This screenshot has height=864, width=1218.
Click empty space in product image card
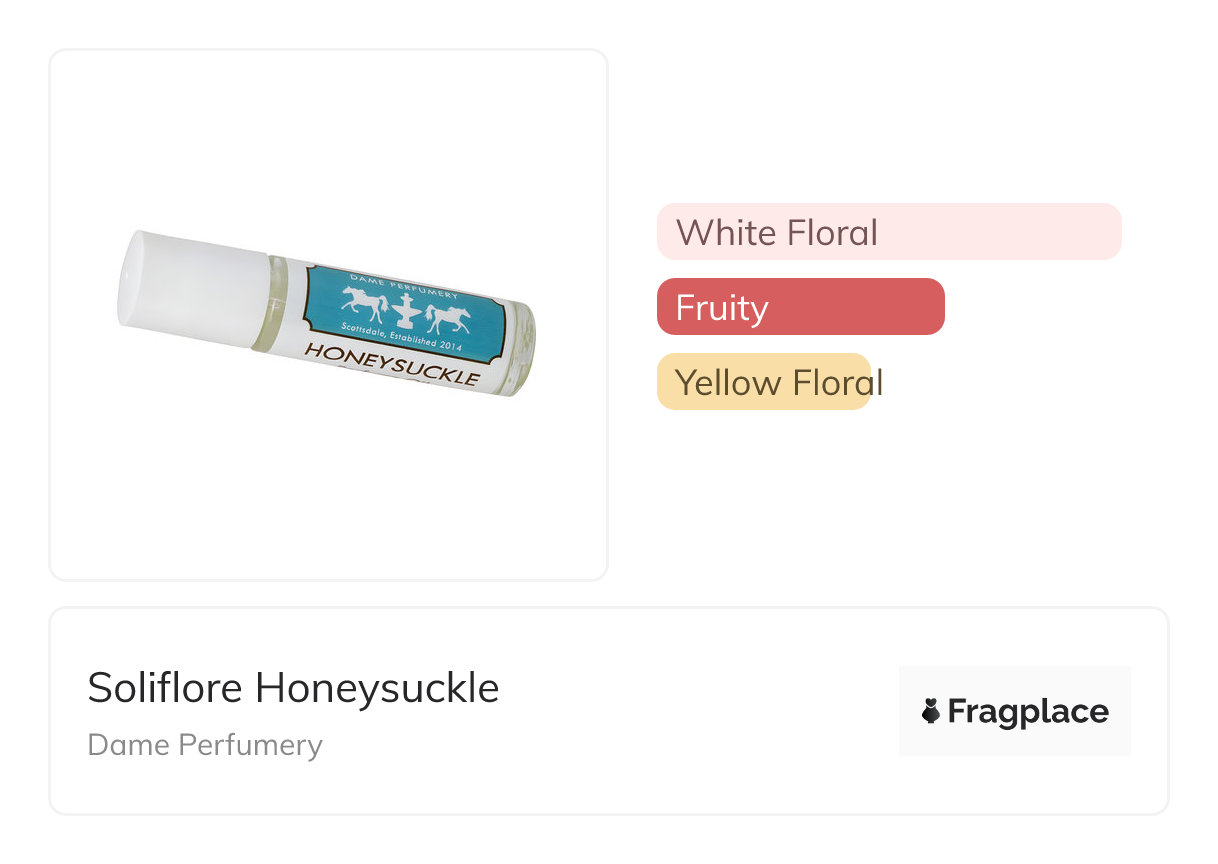pyautogui.click(x=328, y=490)
